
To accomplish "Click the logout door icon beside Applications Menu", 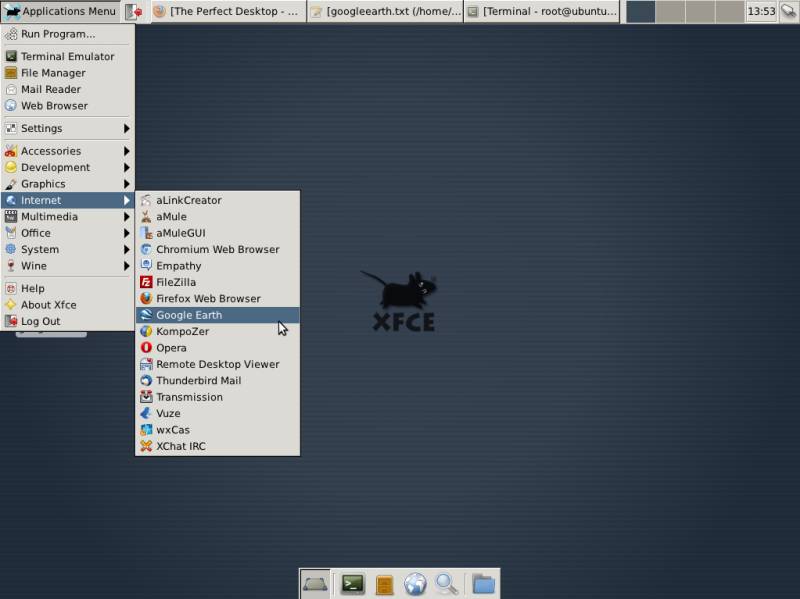I will (x=134, y=11).
